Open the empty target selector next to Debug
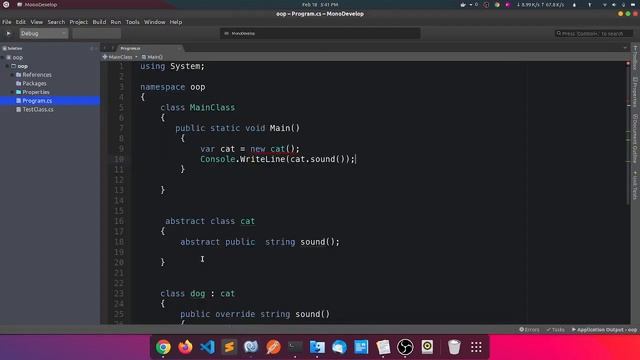The height and width of the screenshot is (360, 640). point(97,33)
